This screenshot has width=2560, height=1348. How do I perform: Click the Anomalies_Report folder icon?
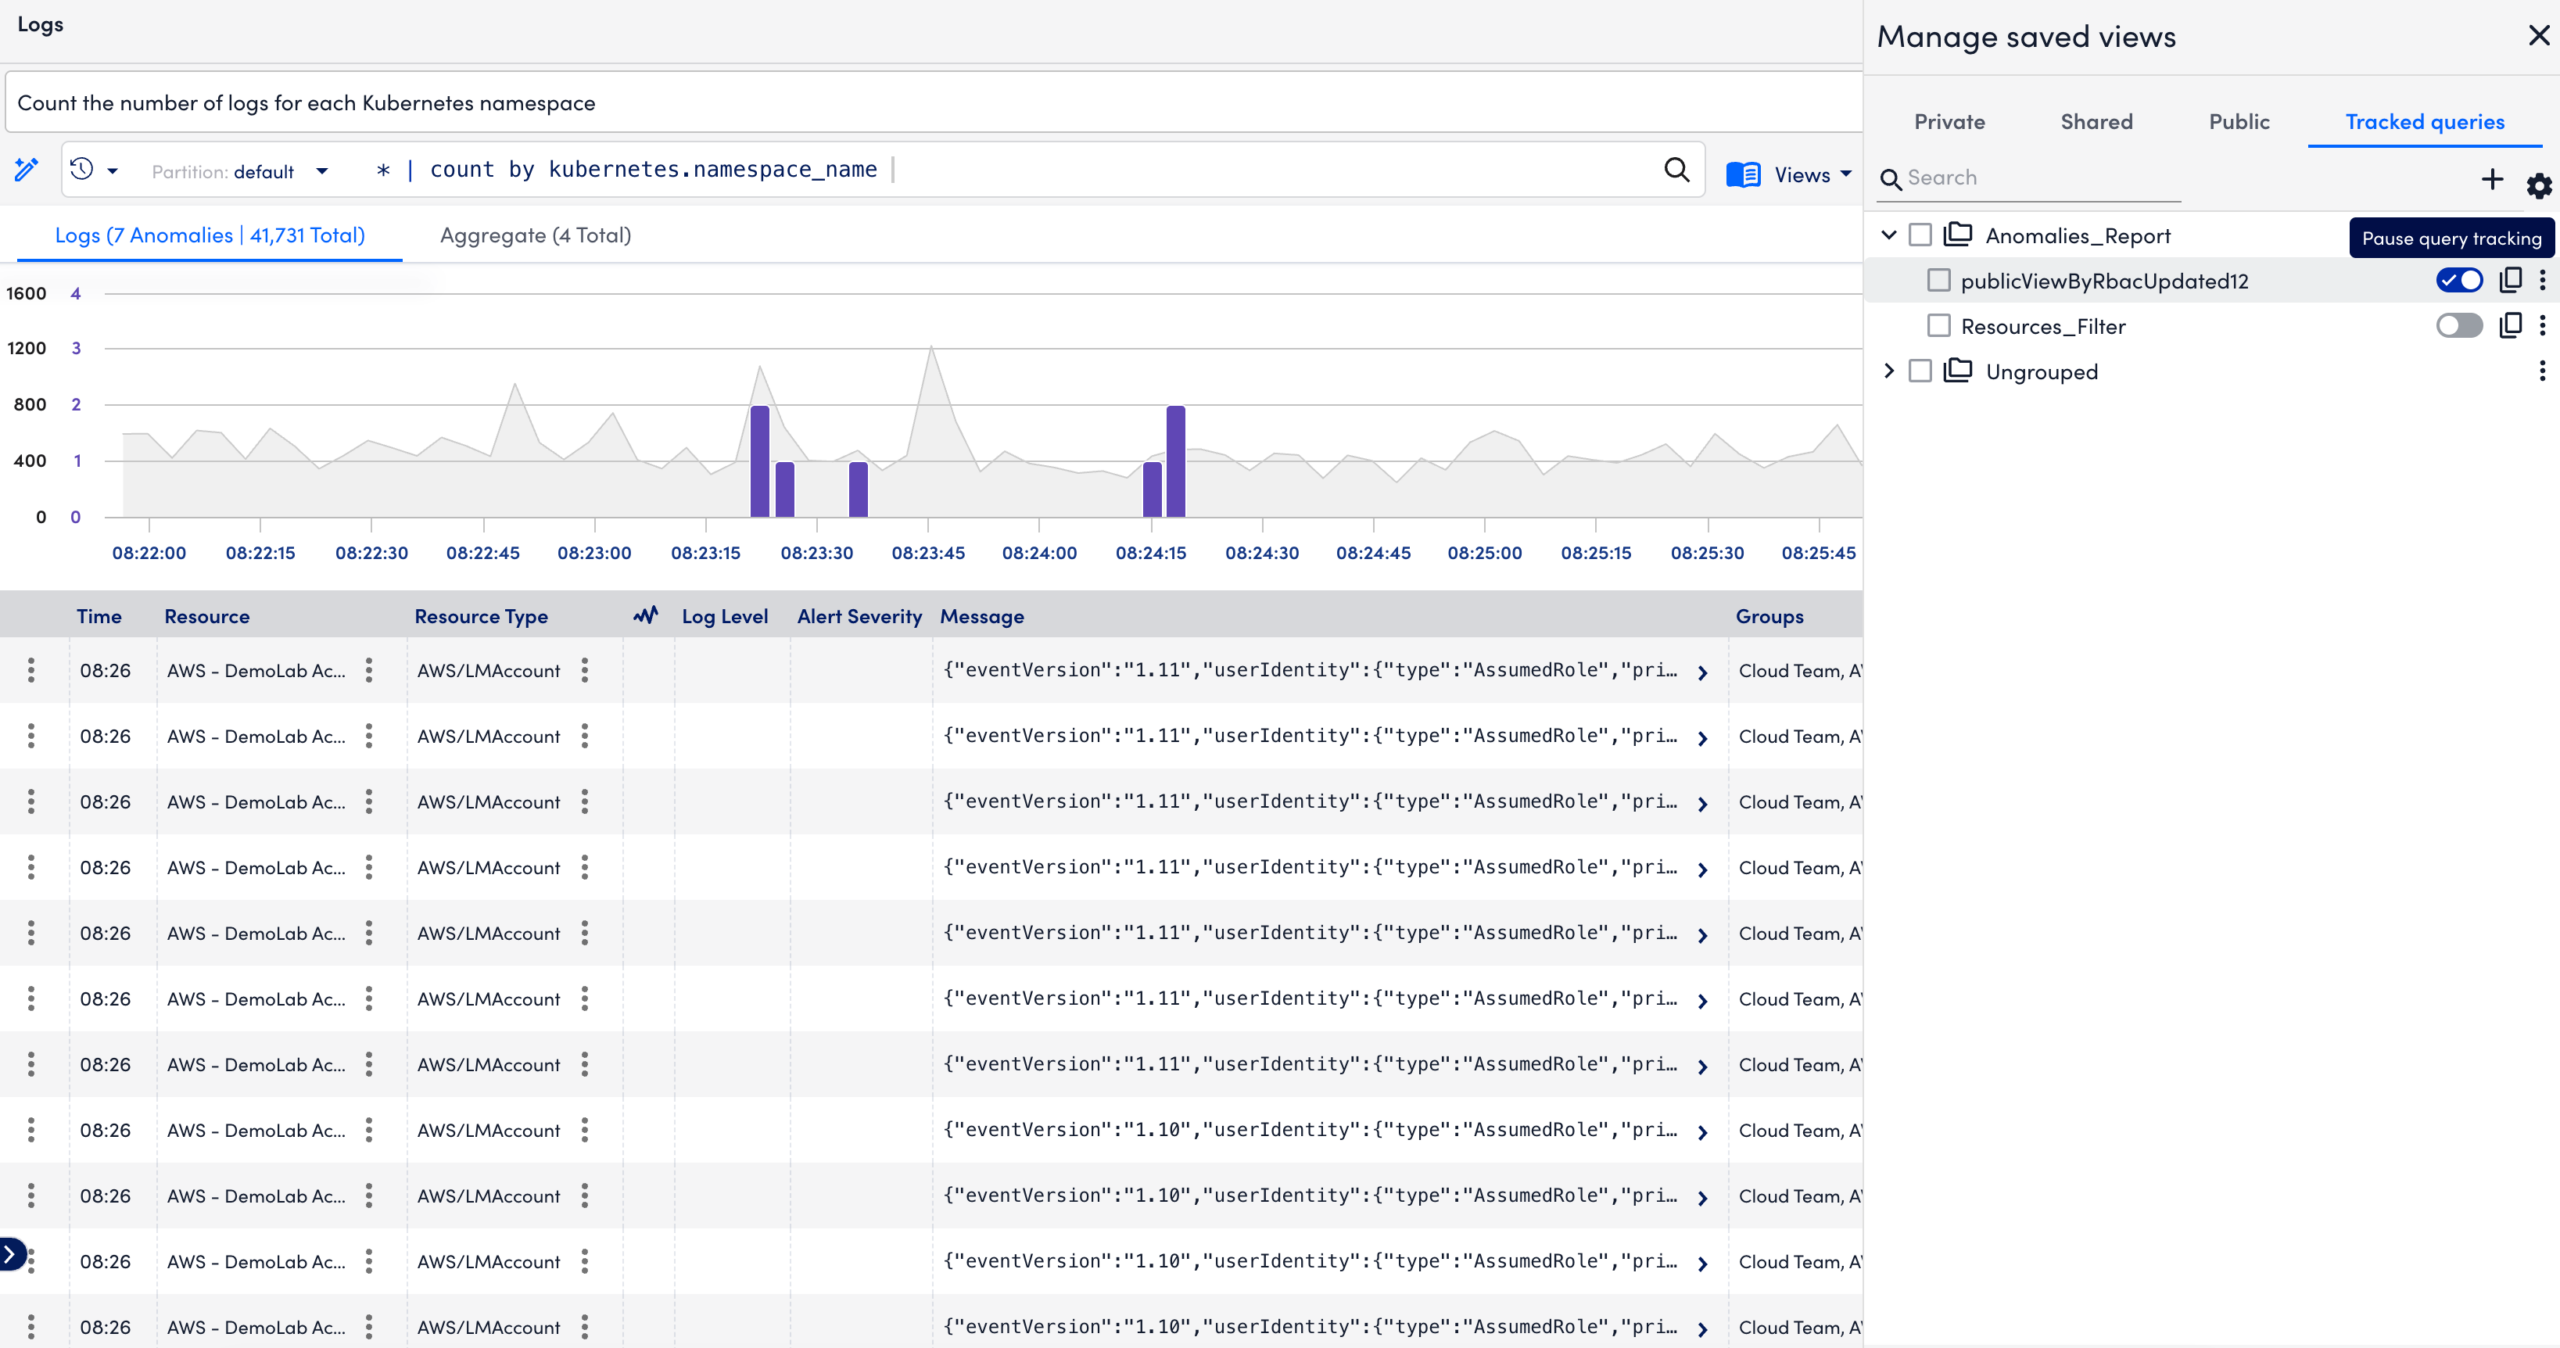[1958, 234]
